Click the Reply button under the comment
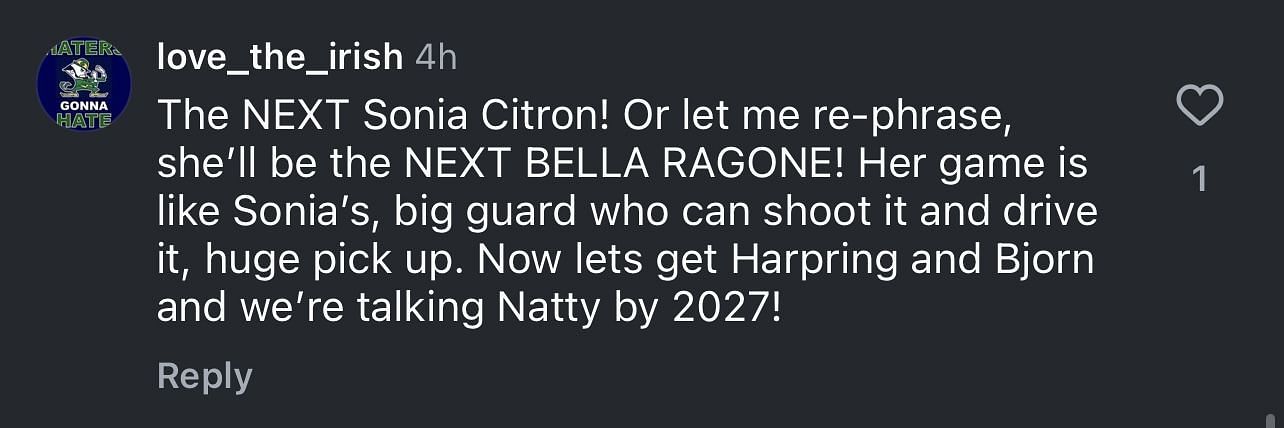The width and height of the screenshot is (1284, 428). coord(205,376)
